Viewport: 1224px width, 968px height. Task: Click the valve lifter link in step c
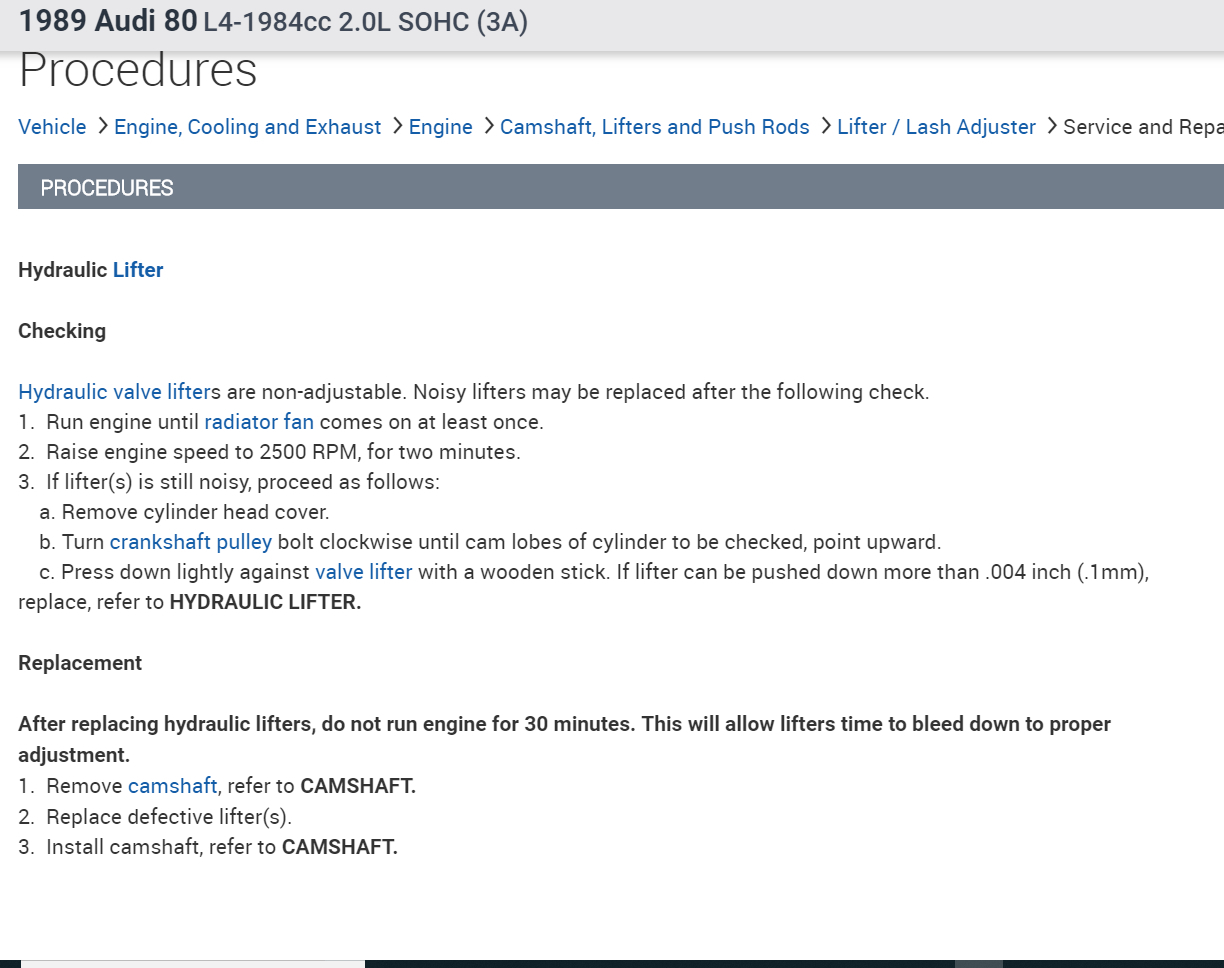363,572
